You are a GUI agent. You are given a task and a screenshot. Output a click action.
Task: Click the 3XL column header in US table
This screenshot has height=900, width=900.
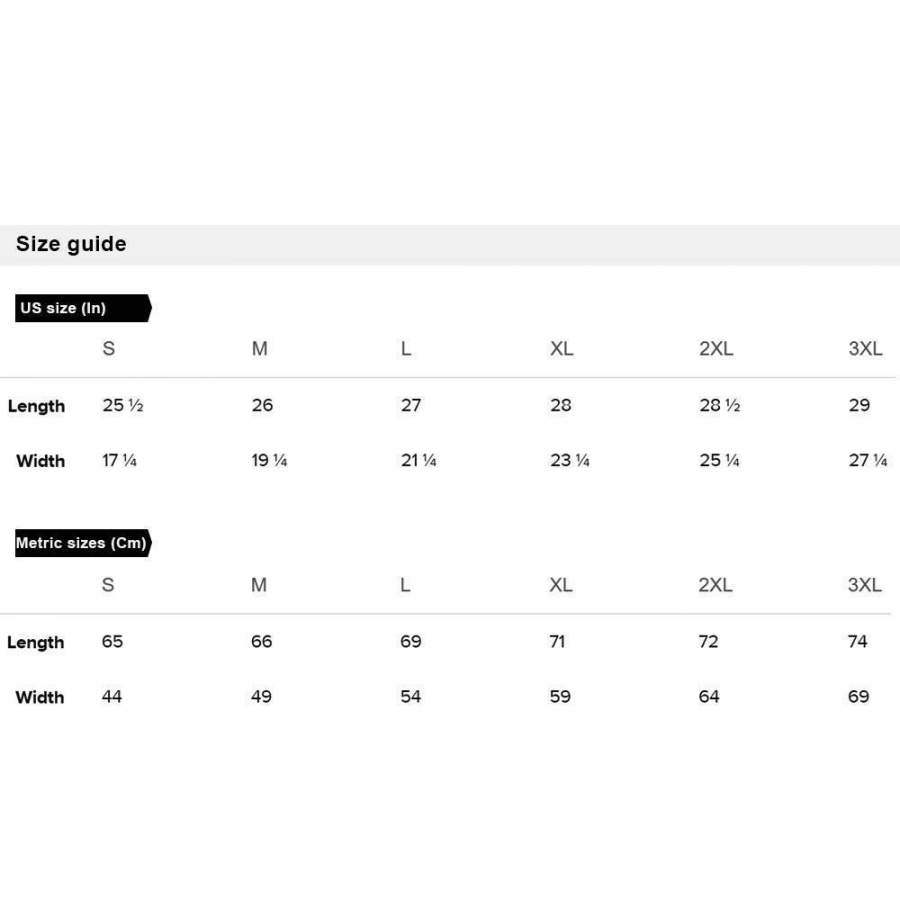[865, 349]
